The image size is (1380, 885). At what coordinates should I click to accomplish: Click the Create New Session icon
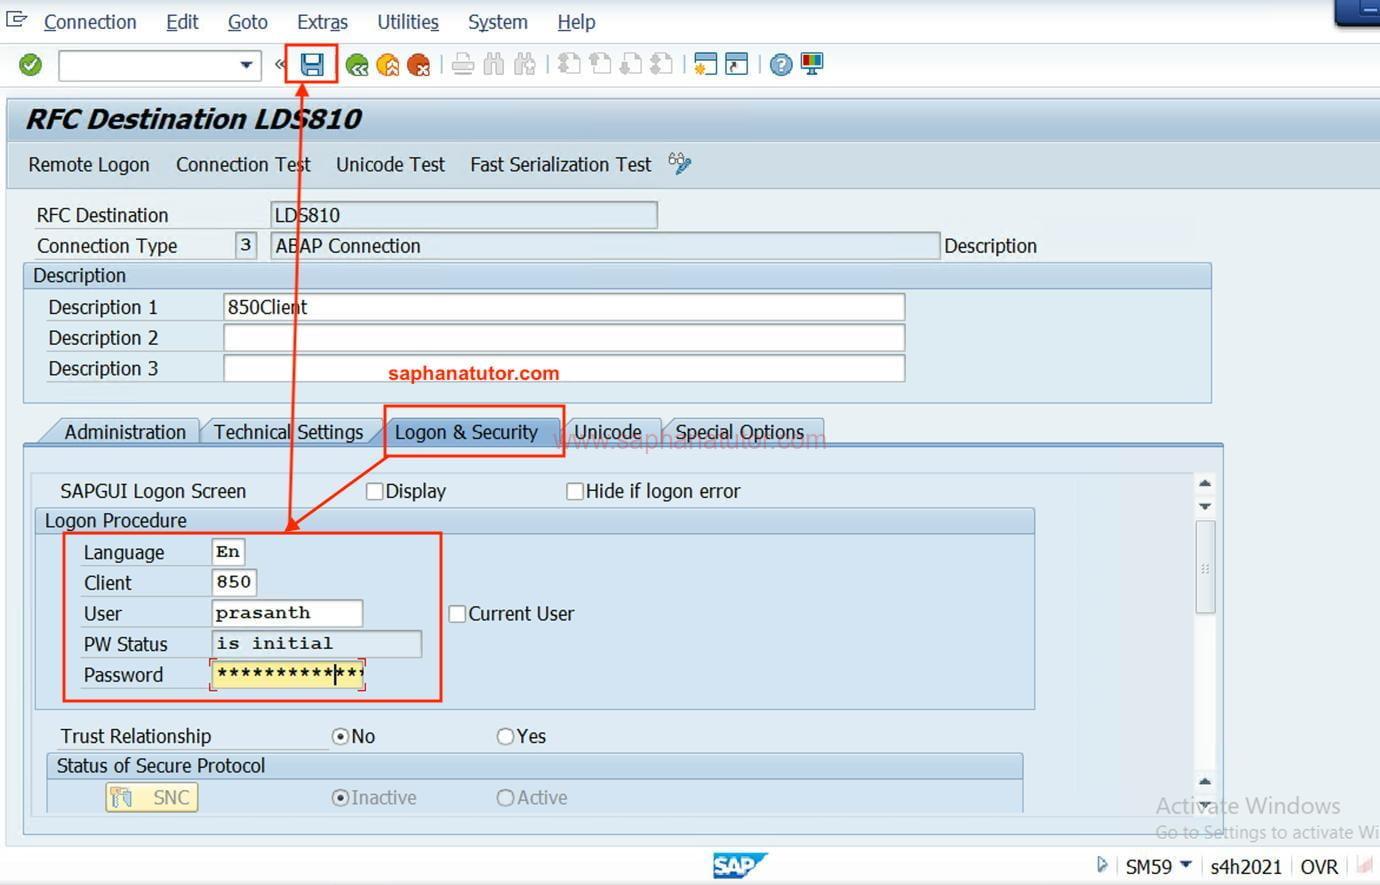tap(705, 65)
